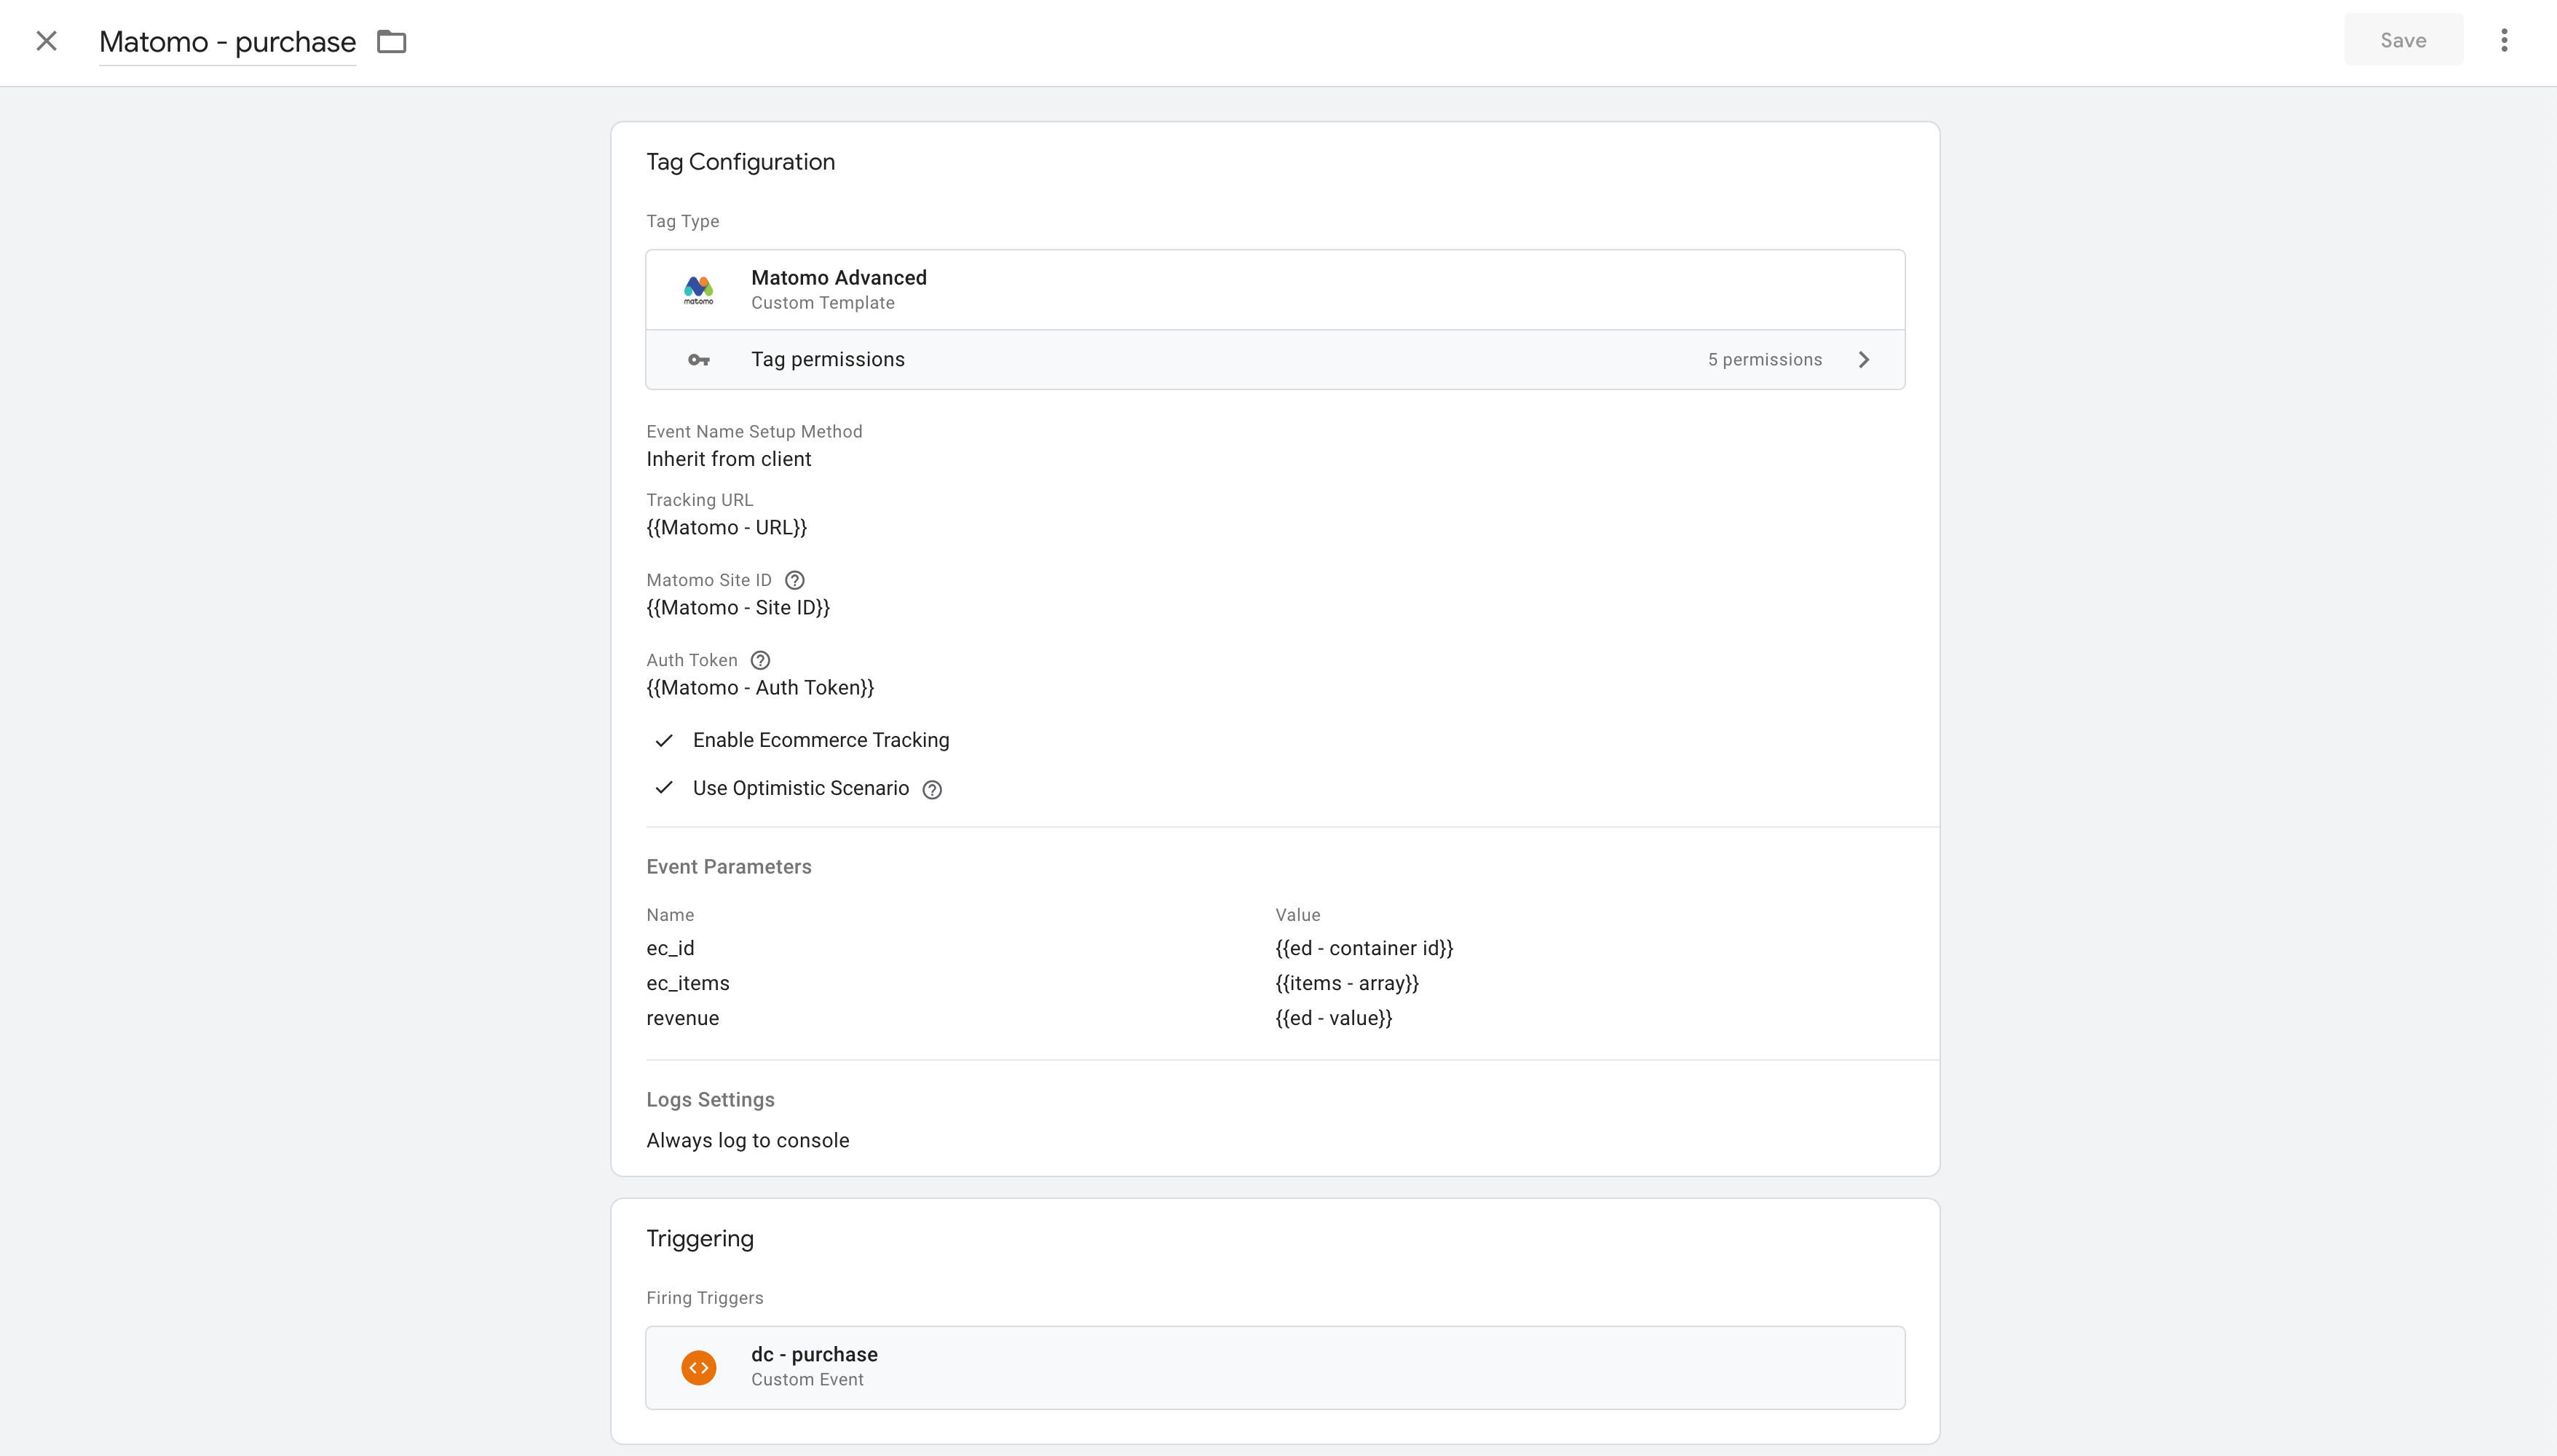Click the Logs Settings heading
This screenshot has height=1456, width=2557.
coord(710,1100)
